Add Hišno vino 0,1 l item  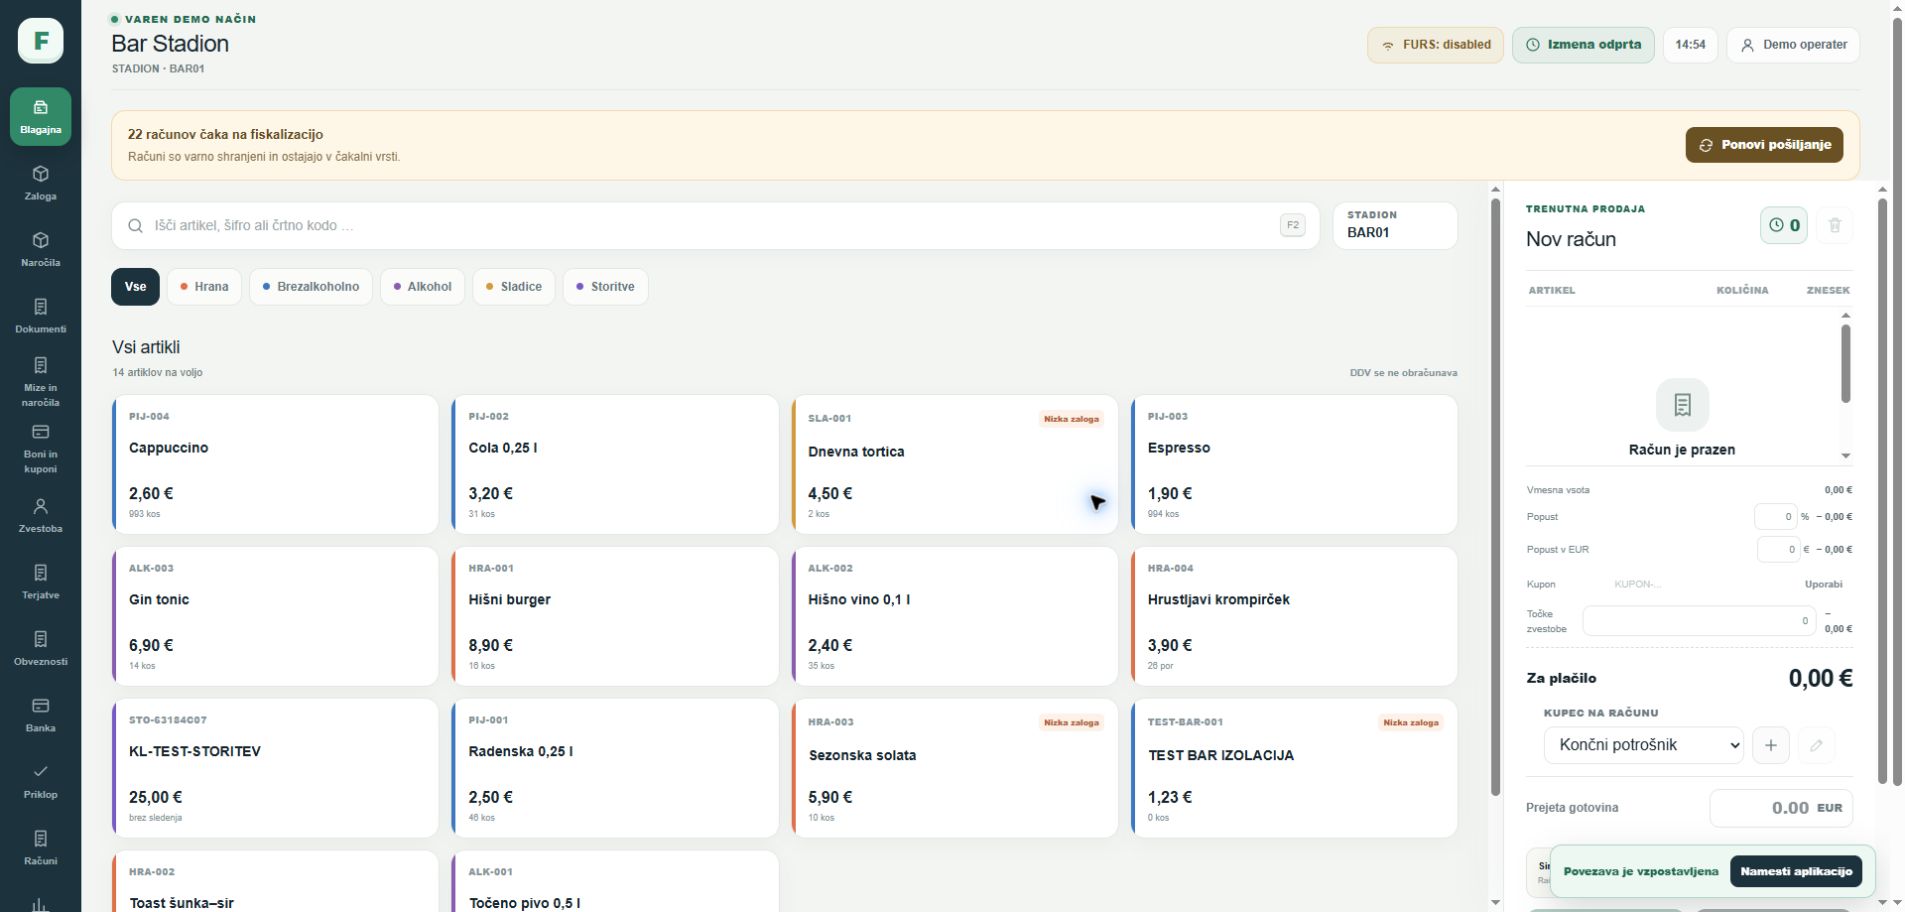pyautogui.click(x=955, y=617)
